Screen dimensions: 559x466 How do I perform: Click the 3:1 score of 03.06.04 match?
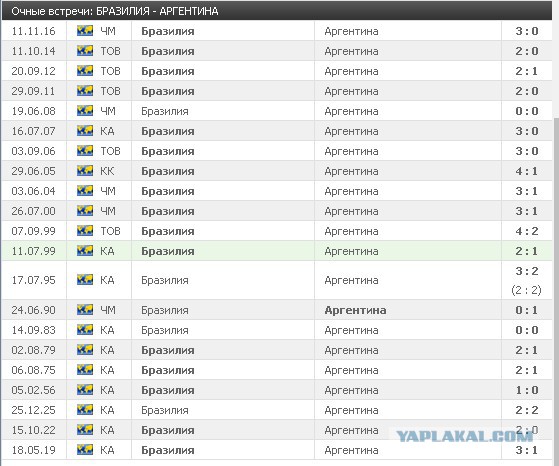click(x=527, y=191)
